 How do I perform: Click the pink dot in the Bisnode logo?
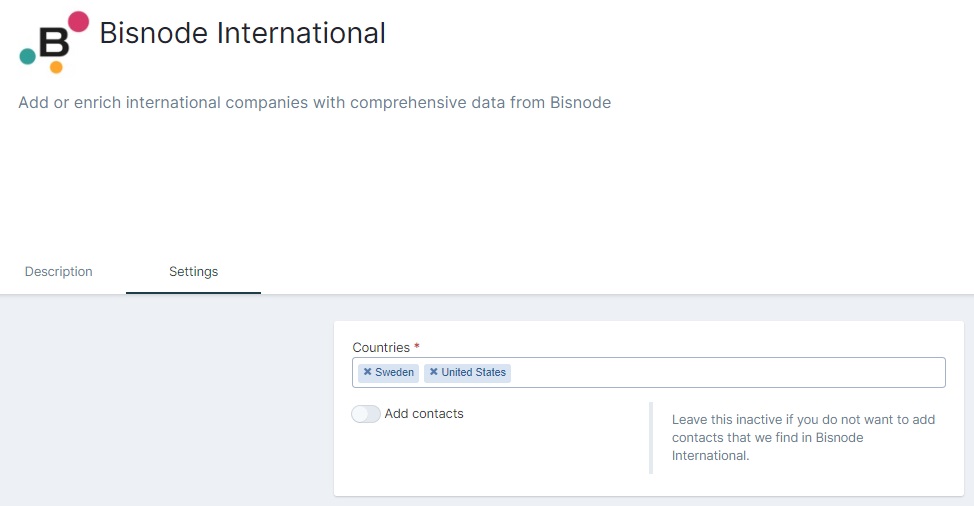pos(78,22)
